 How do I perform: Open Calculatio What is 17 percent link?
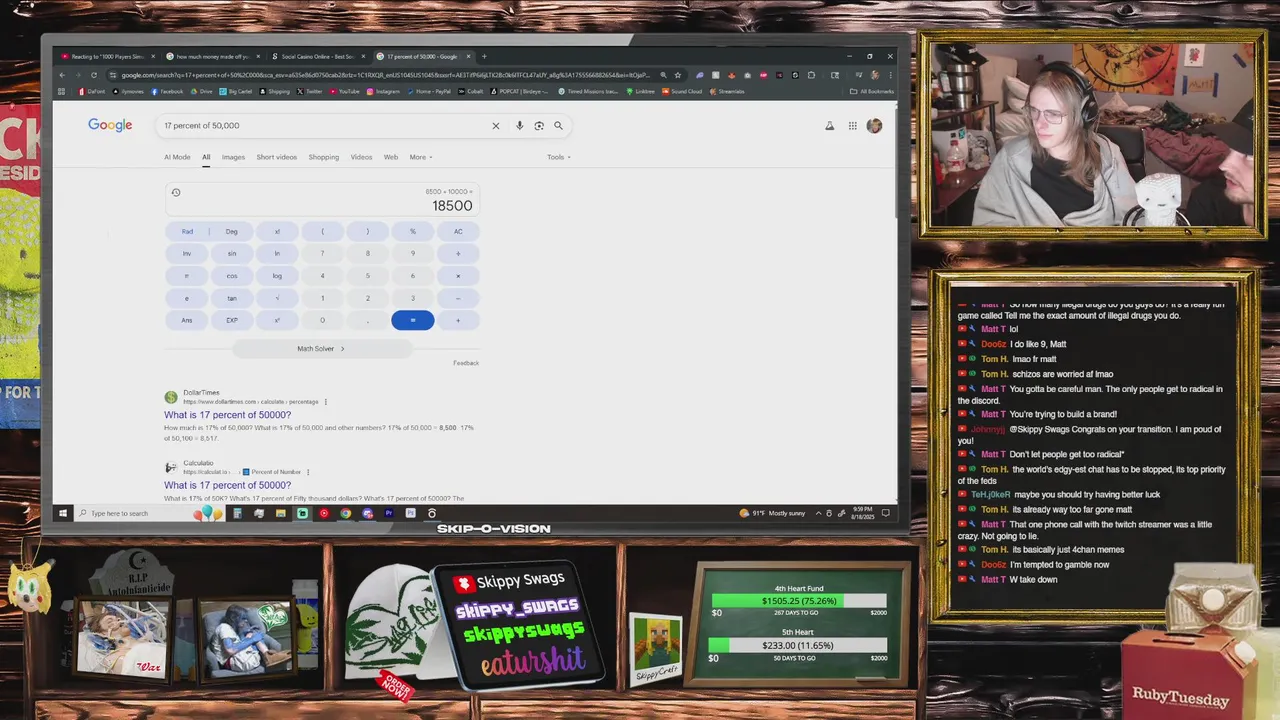pos(228,485)
